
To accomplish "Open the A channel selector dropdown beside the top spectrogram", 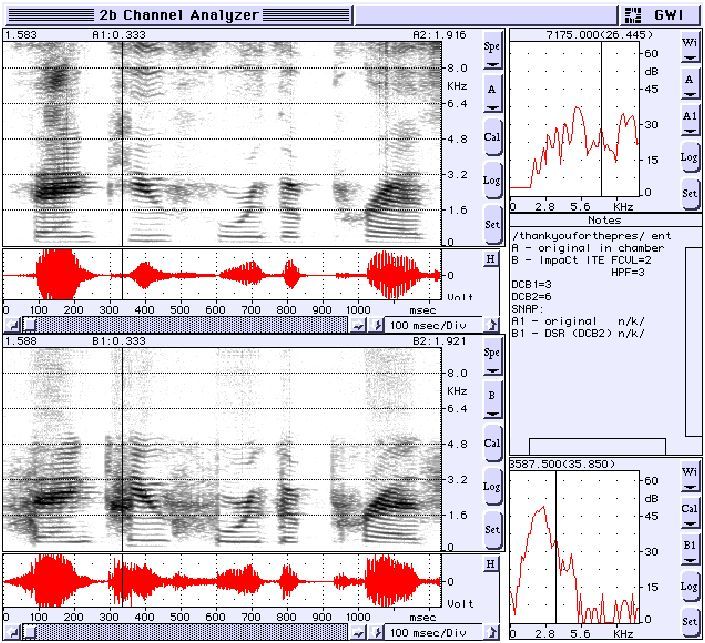I will pos(492,94).
